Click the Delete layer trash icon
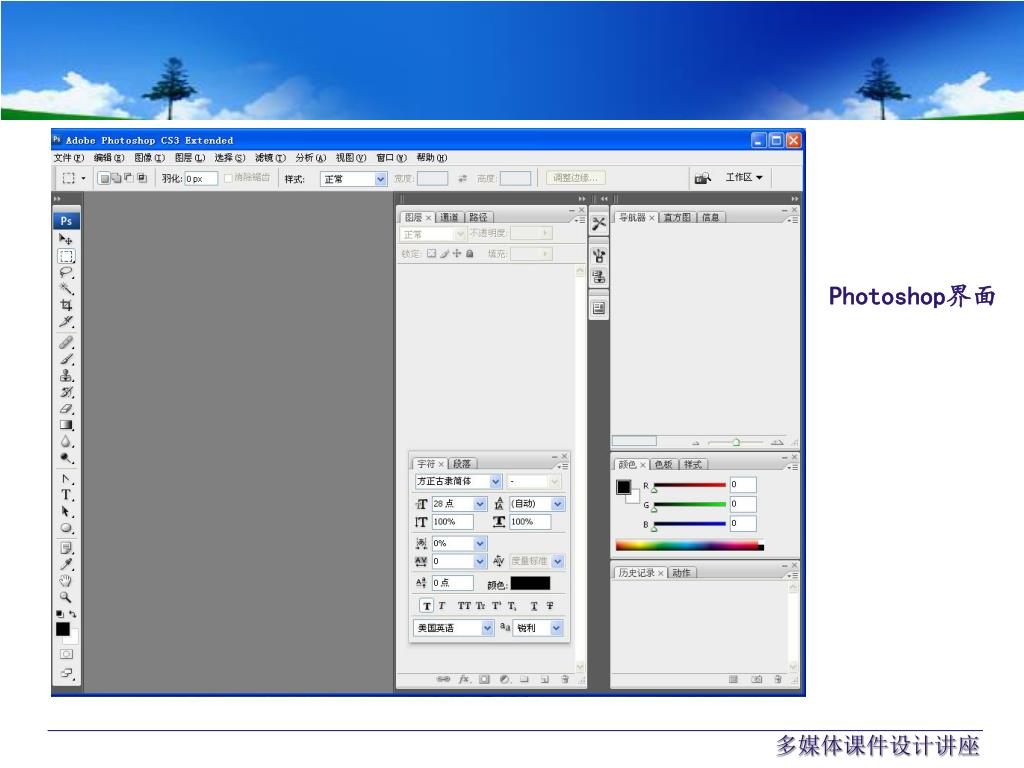The width and height of the screenshot is (1024, 768). pyautogui.click(x=565, y=679)
